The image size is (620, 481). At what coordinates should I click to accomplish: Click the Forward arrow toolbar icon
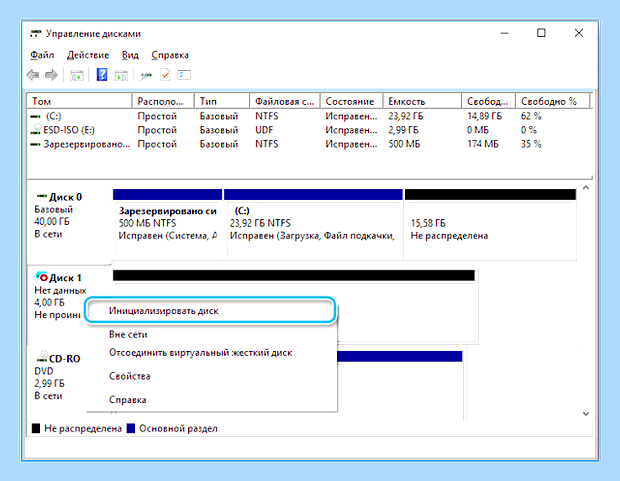click(51, 75)
